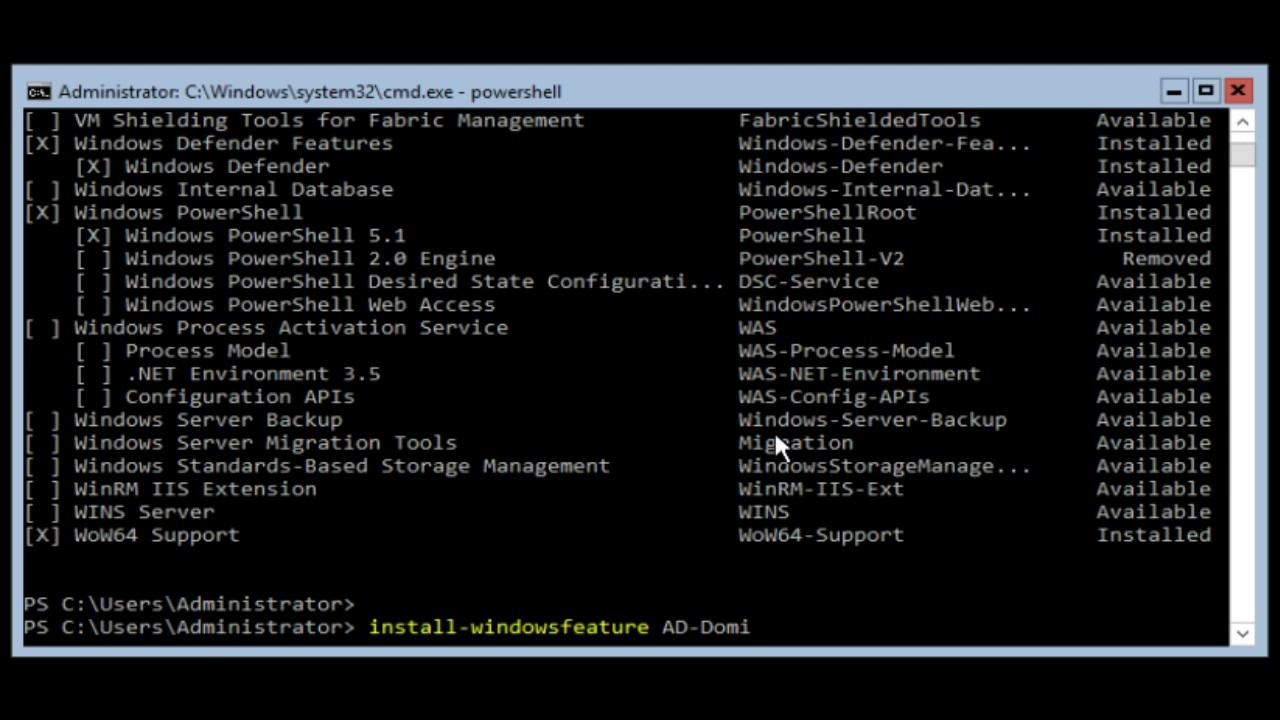Click the Windows Internal Database checkbox
Viewport: 1280px width, 720px height.
(42, 190)
